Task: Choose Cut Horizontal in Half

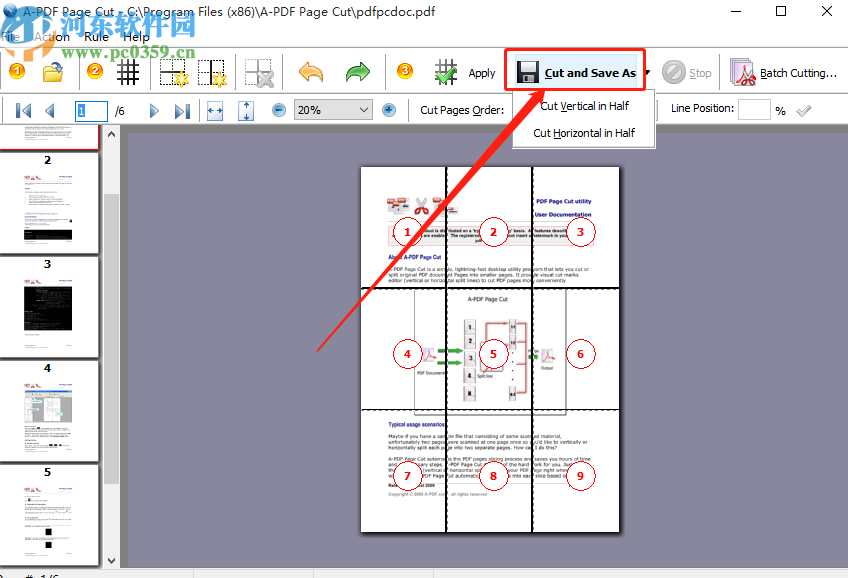Action: pyautogui.click(x=583, y=132)
